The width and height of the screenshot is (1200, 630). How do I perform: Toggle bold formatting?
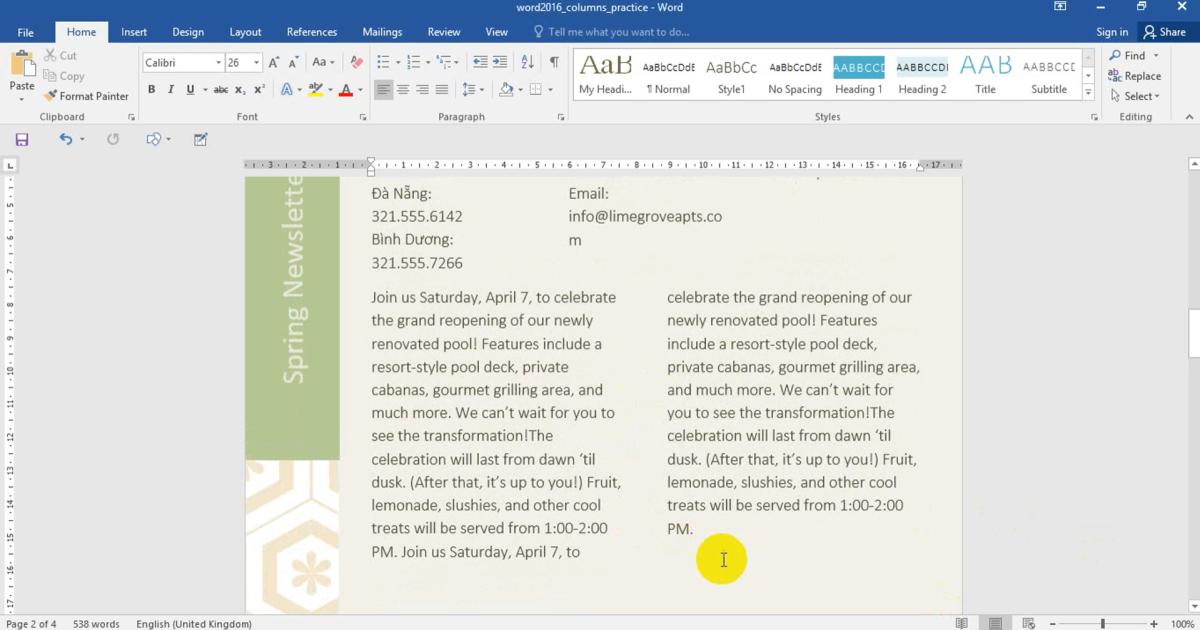tap(152, 90)
